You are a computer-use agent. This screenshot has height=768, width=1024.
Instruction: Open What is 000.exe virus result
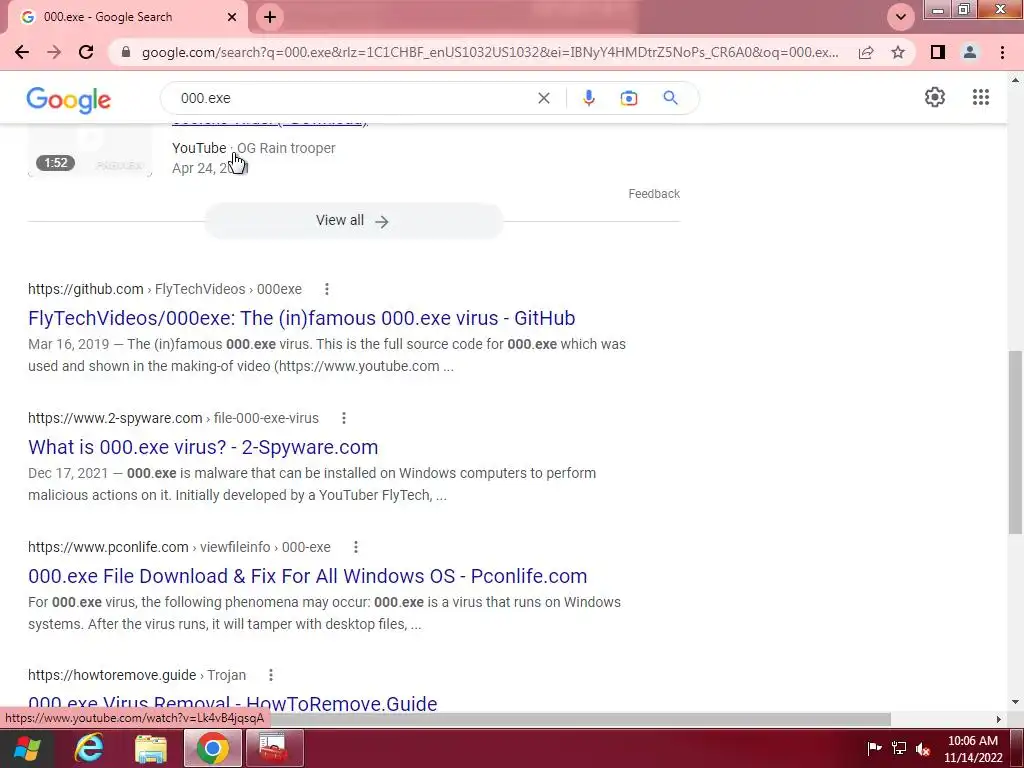(x=203, y=447)
